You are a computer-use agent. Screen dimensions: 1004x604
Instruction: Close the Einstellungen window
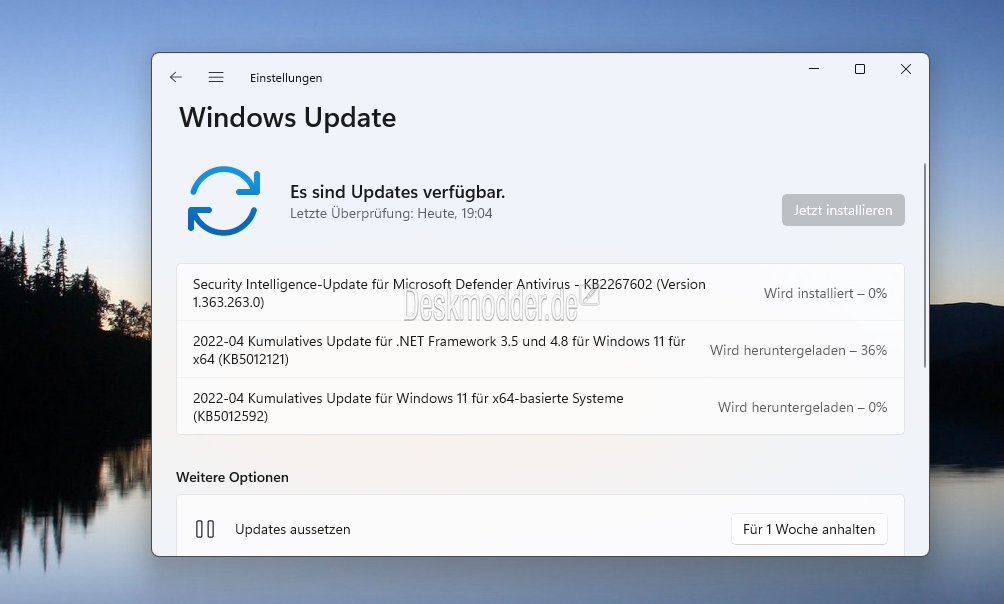[x=905, y=69]
